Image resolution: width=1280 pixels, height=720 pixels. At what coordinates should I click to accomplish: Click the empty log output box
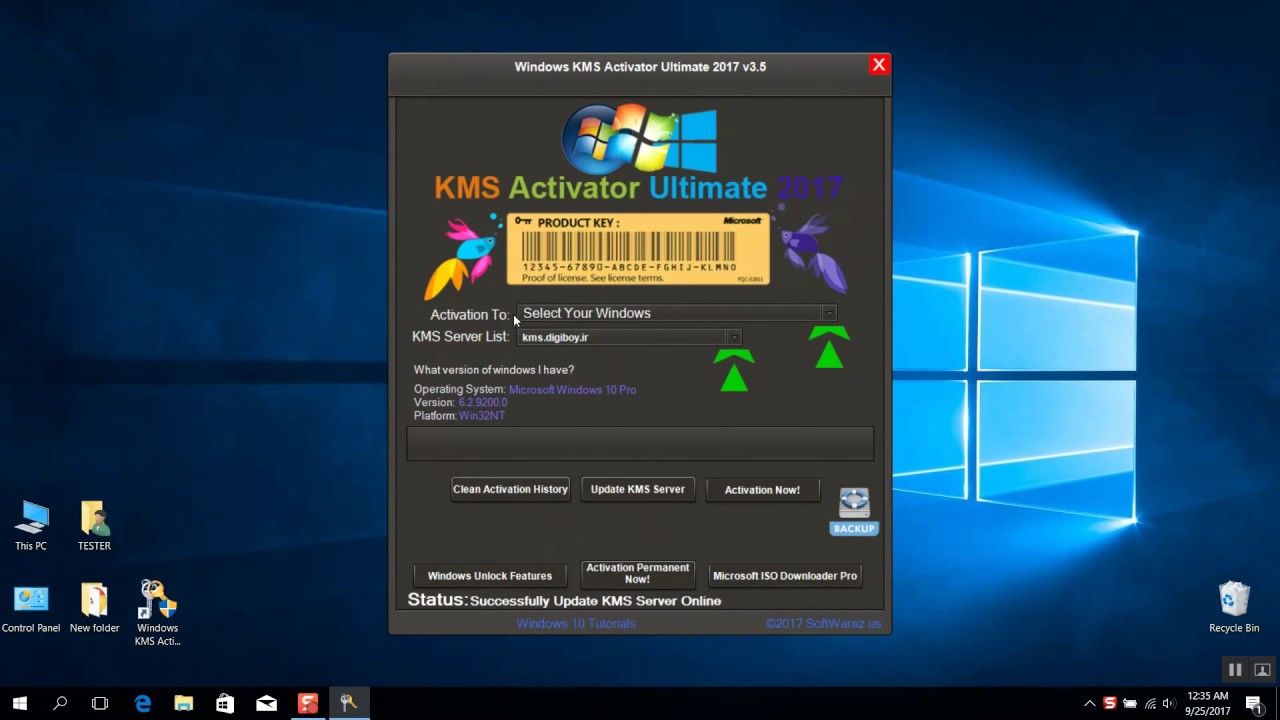(640, 443)
